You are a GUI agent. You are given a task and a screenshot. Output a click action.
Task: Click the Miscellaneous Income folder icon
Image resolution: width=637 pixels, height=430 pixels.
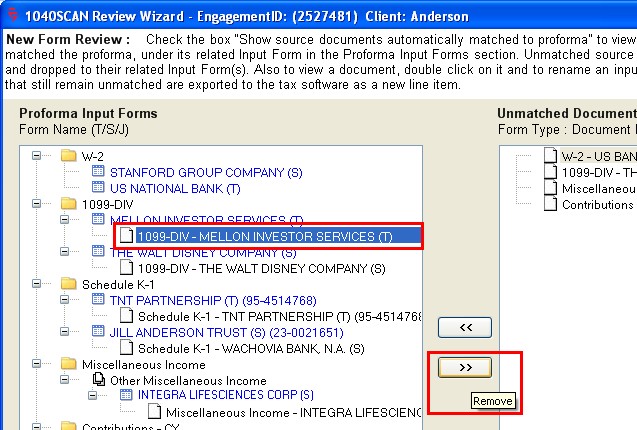click(69, 363)
